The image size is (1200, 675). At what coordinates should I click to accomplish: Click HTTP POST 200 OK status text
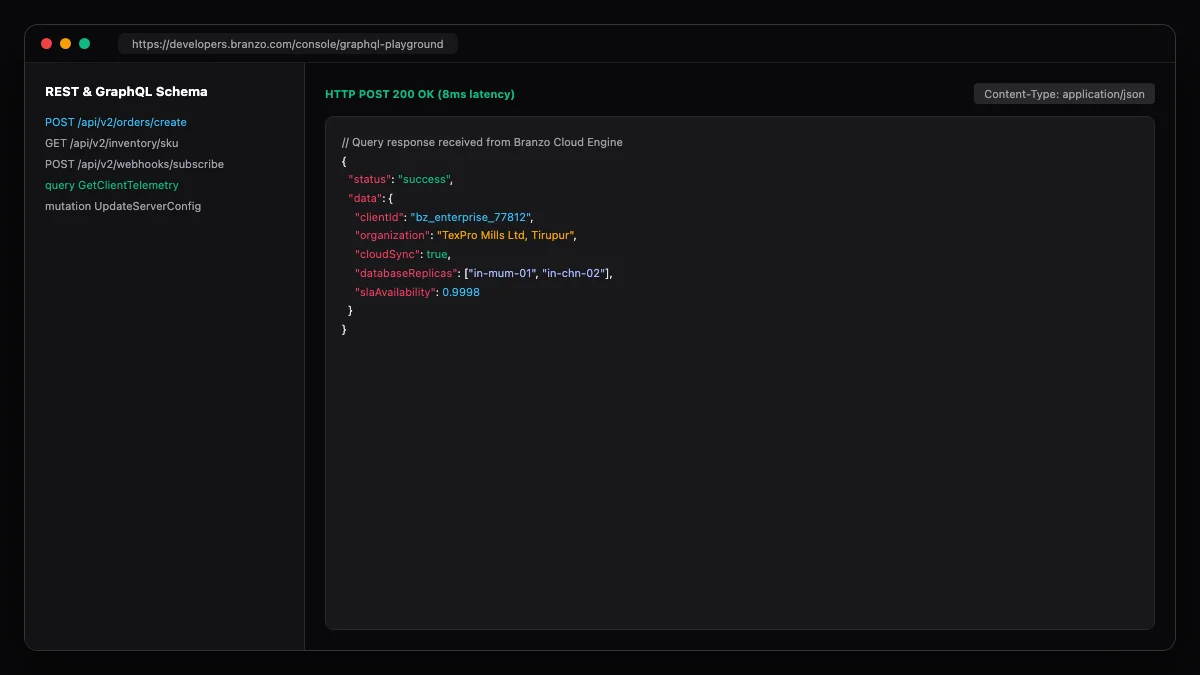point(420,94)
